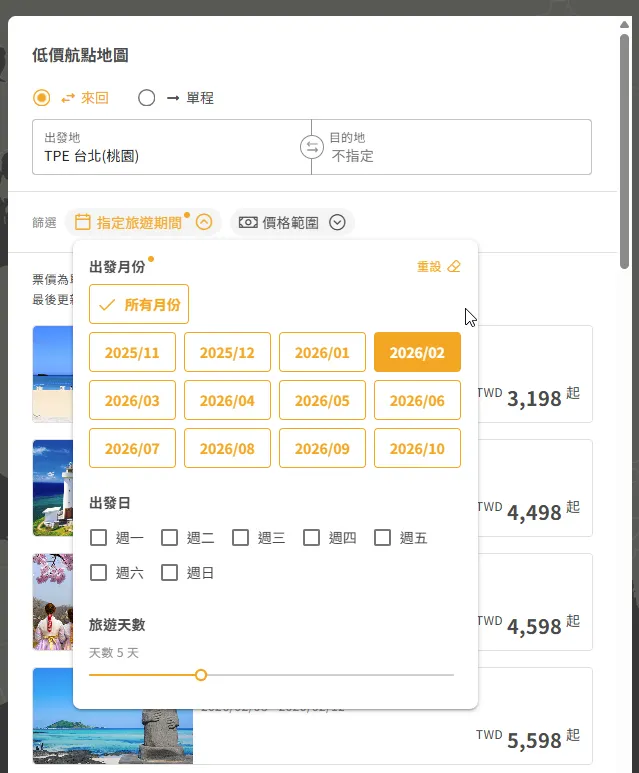
Task: Click the grey part of the days slider track
Action: tap(330, 675)
